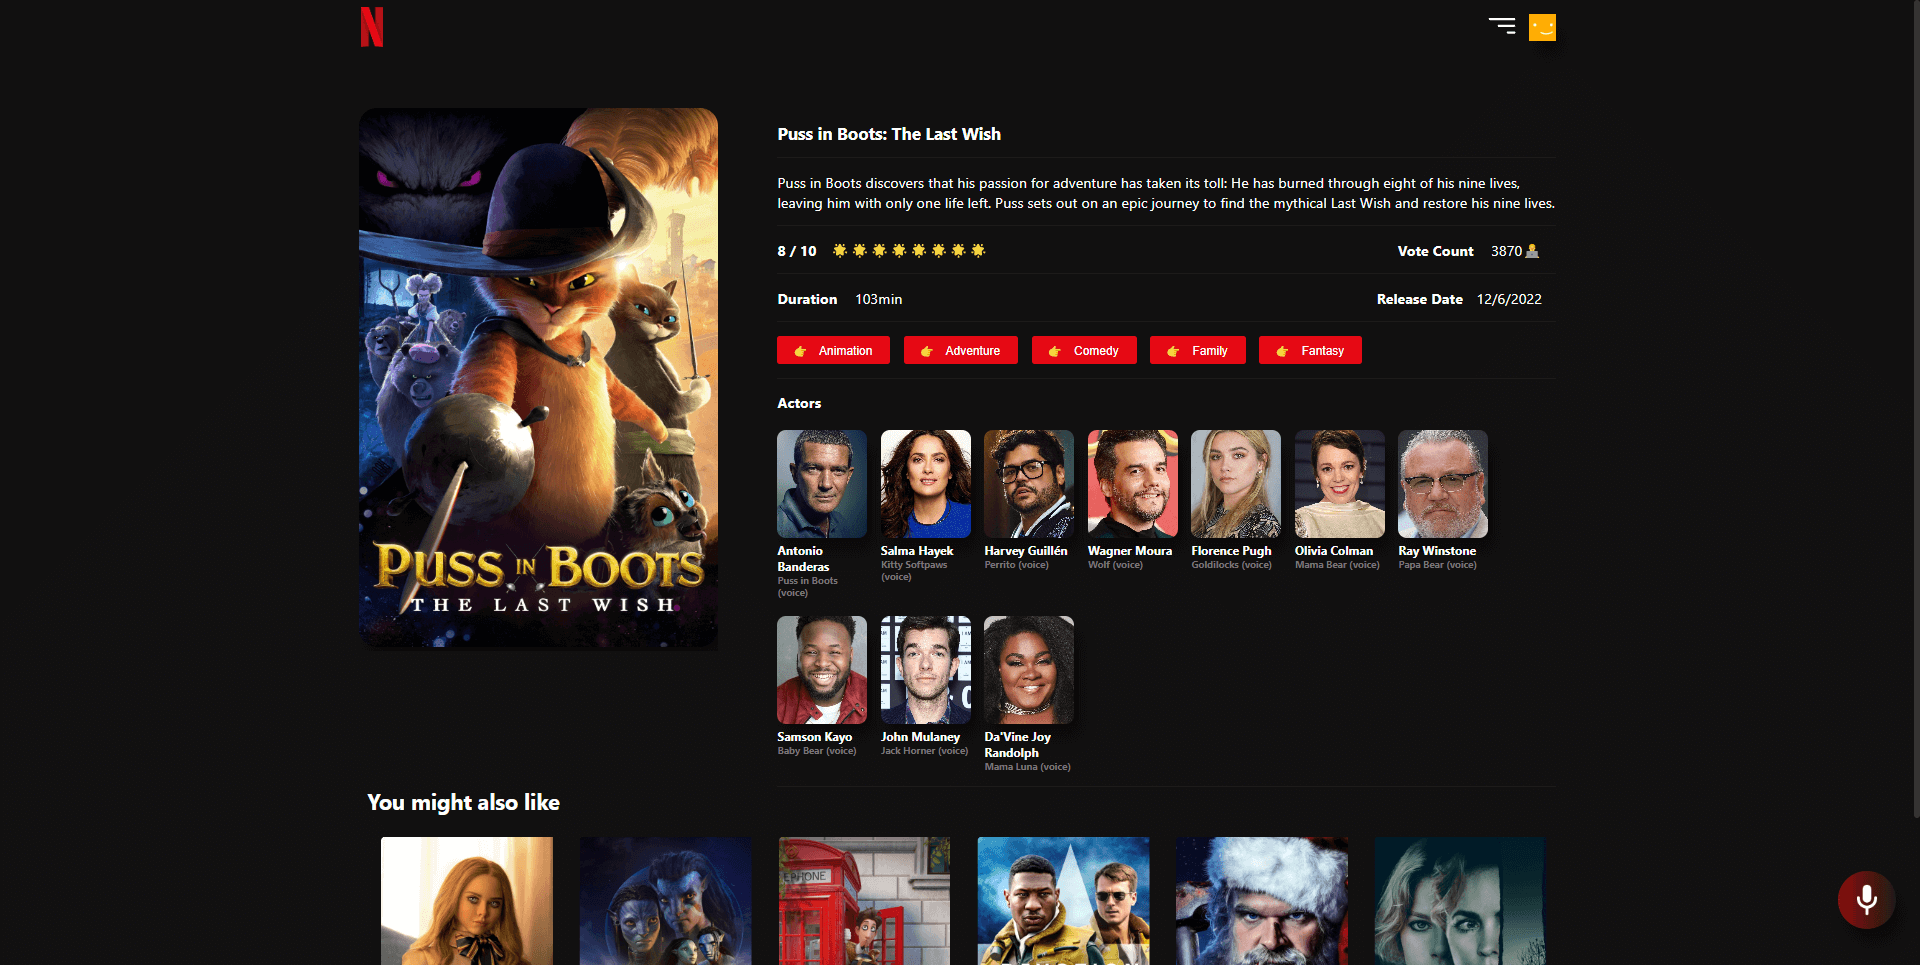Open the Family genre tag
Viewport: 1920px width, 965px height.
tap(1197, 351)
